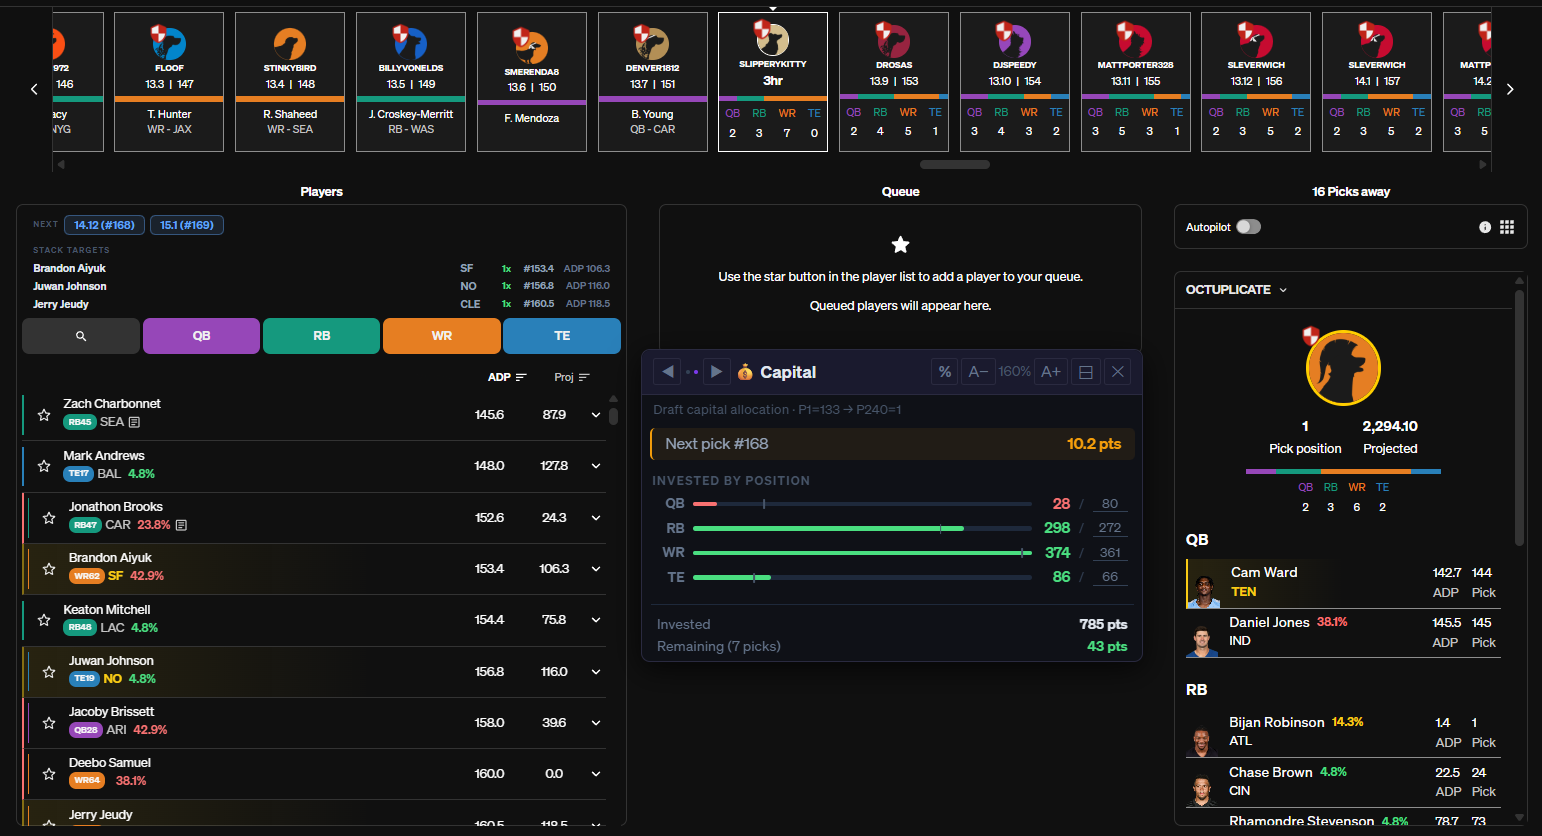Select next pick 15.1 (#169) chip
Viewport: 1542px width, 836px height.
point(187,225)
